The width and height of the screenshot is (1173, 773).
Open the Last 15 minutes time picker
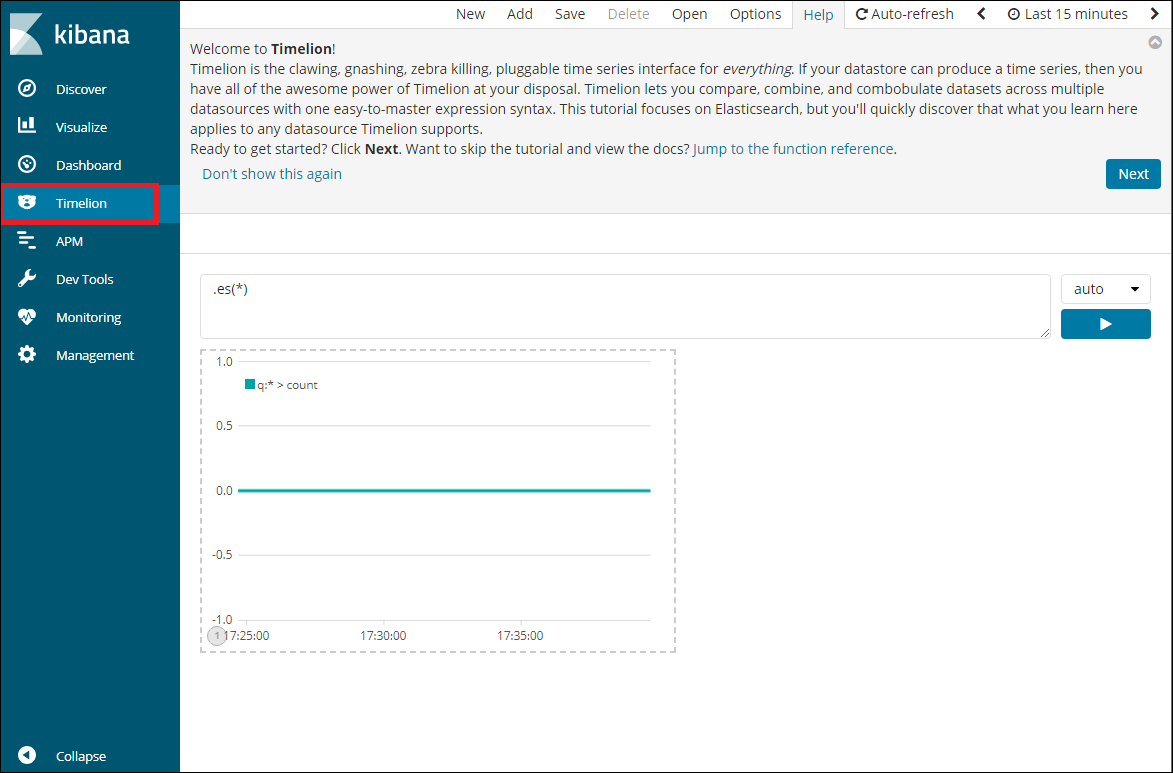pyautogui.click(x=1067, y=14)
